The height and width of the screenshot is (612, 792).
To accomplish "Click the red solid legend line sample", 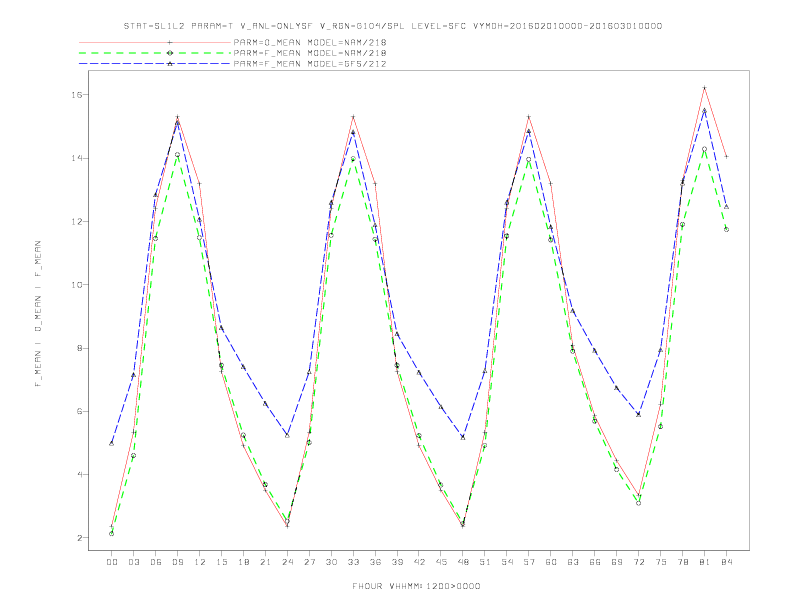I will pyautogui.click(x=155, y=42).
